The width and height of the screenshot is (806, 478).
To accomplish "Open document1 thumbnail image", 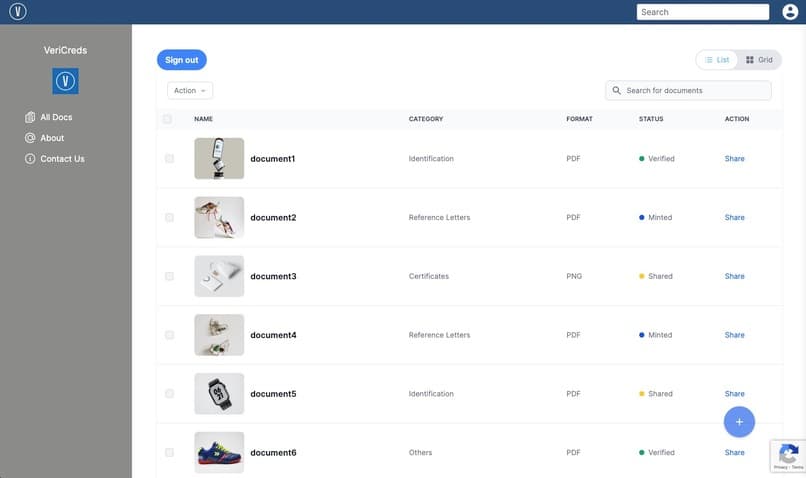I will click(x=219, y=158).
